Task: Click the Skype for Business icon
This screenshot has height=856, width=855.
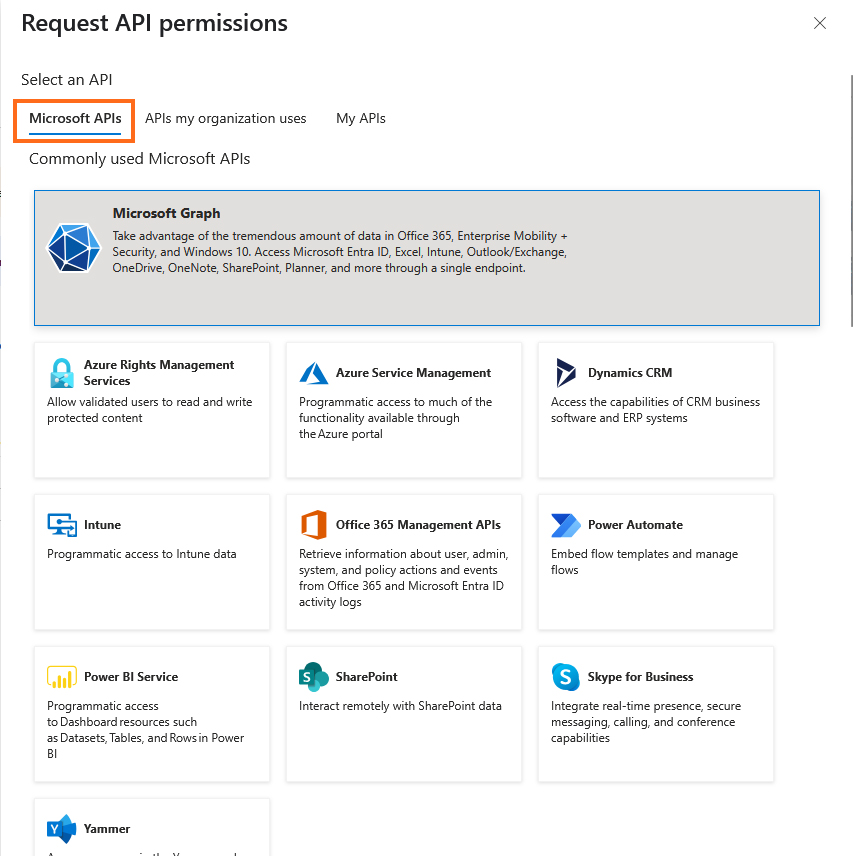Action: point(566,677)
